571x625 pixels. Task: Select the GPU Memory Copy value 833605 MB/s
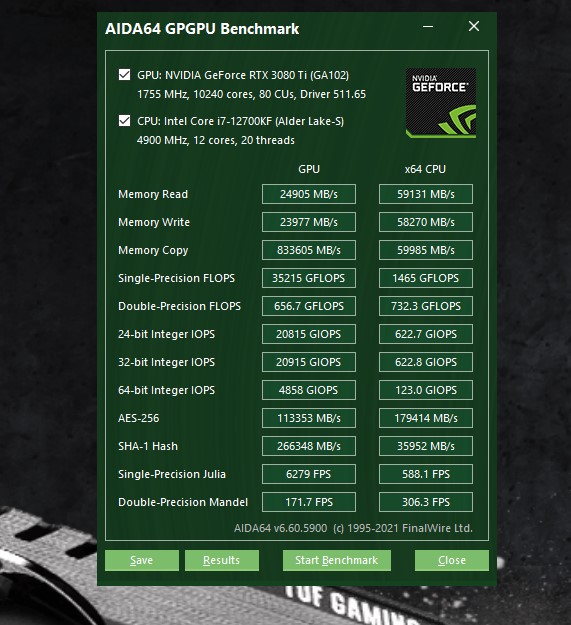[309, 250]
